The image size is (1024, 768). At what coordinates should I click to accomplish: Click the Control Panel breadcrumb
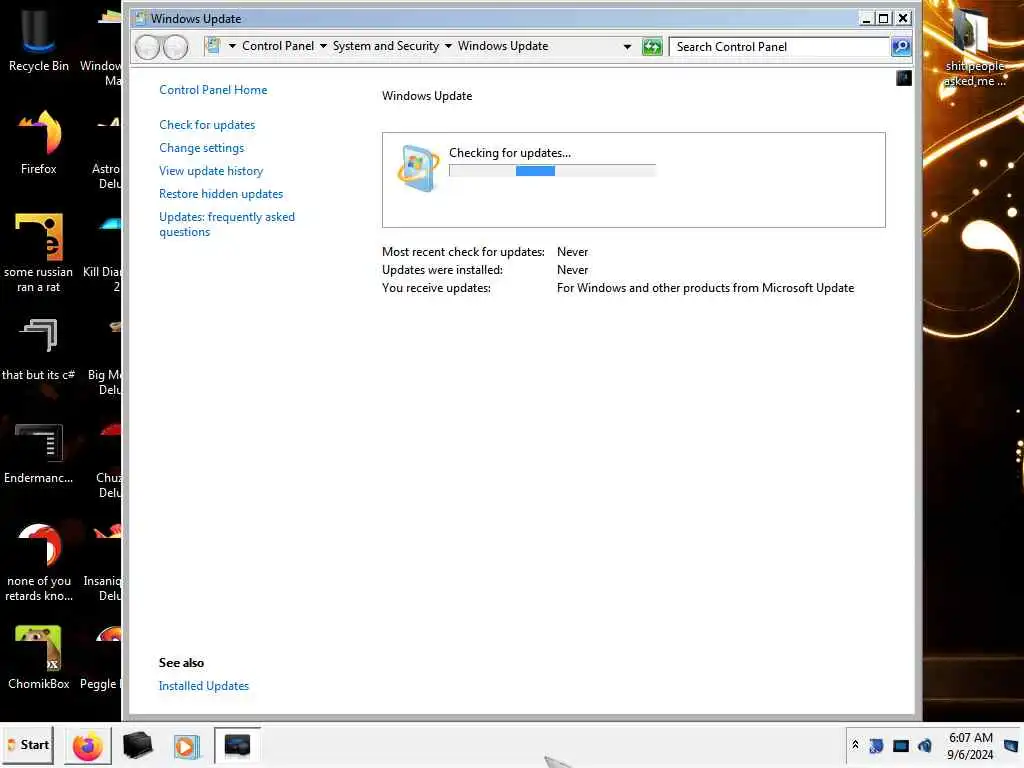coord(278,46)
